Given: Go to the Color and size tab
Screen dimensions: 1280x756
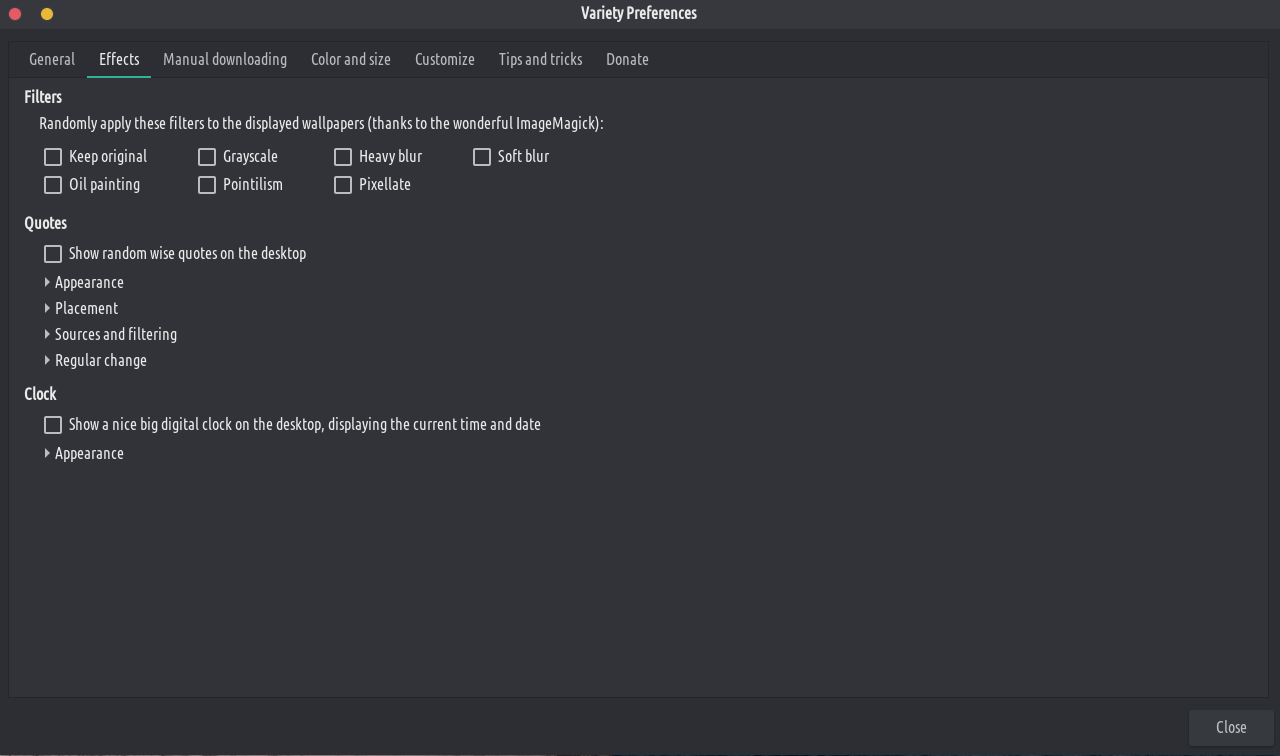Looking at the screenshot, I should [x=351, y=59].
